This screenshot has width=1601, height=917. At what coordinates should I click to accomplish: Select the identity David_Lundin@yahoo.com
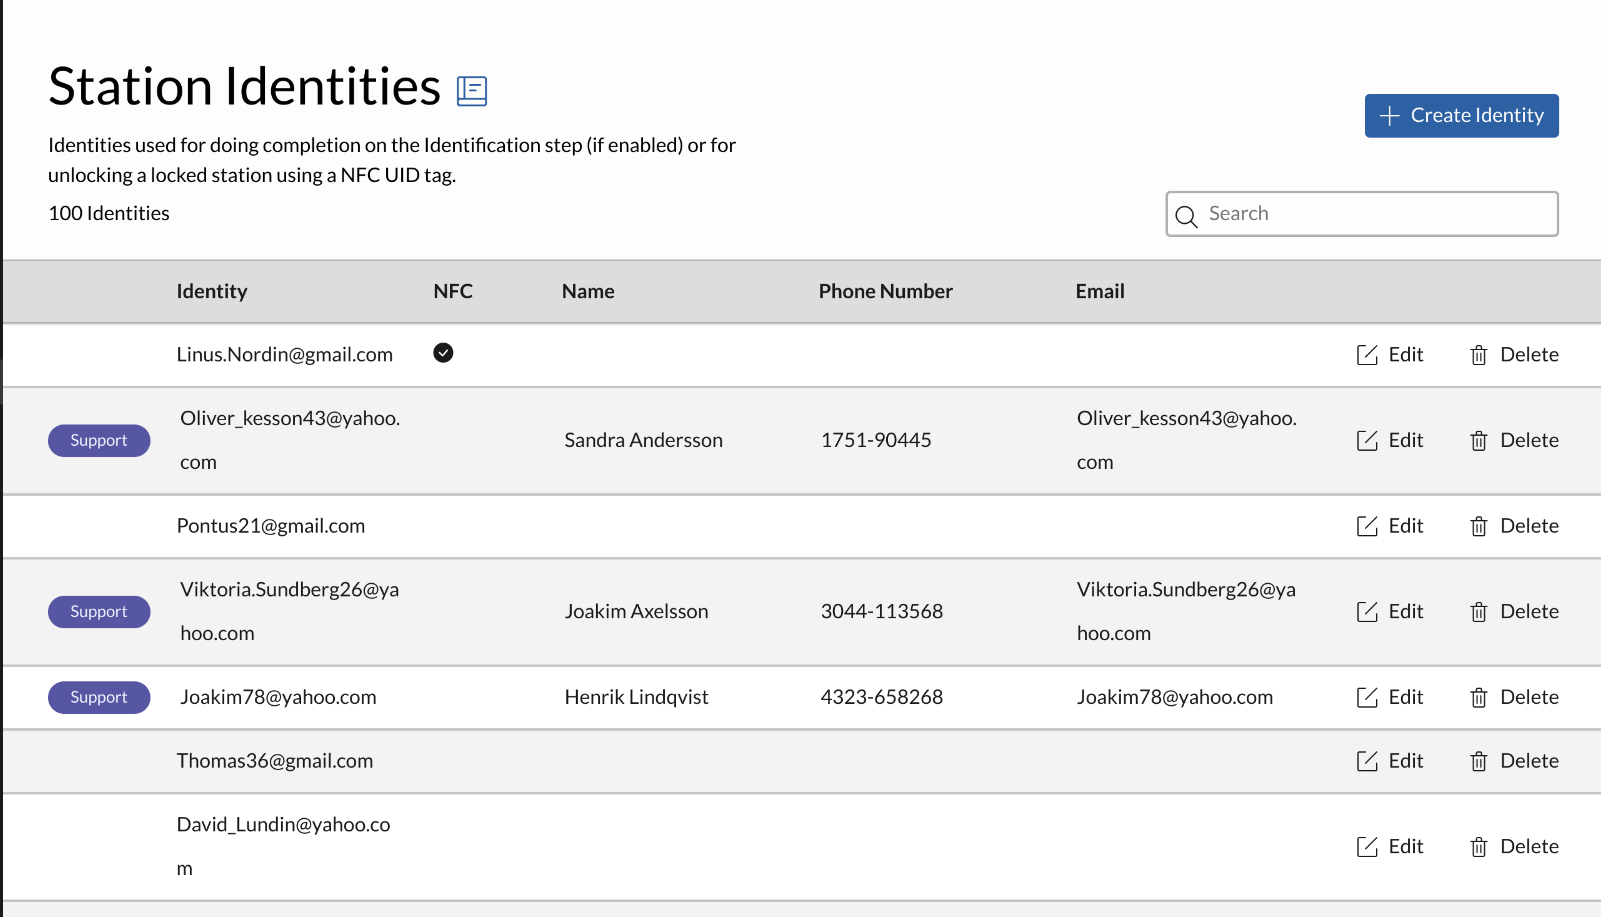point(283,847)
